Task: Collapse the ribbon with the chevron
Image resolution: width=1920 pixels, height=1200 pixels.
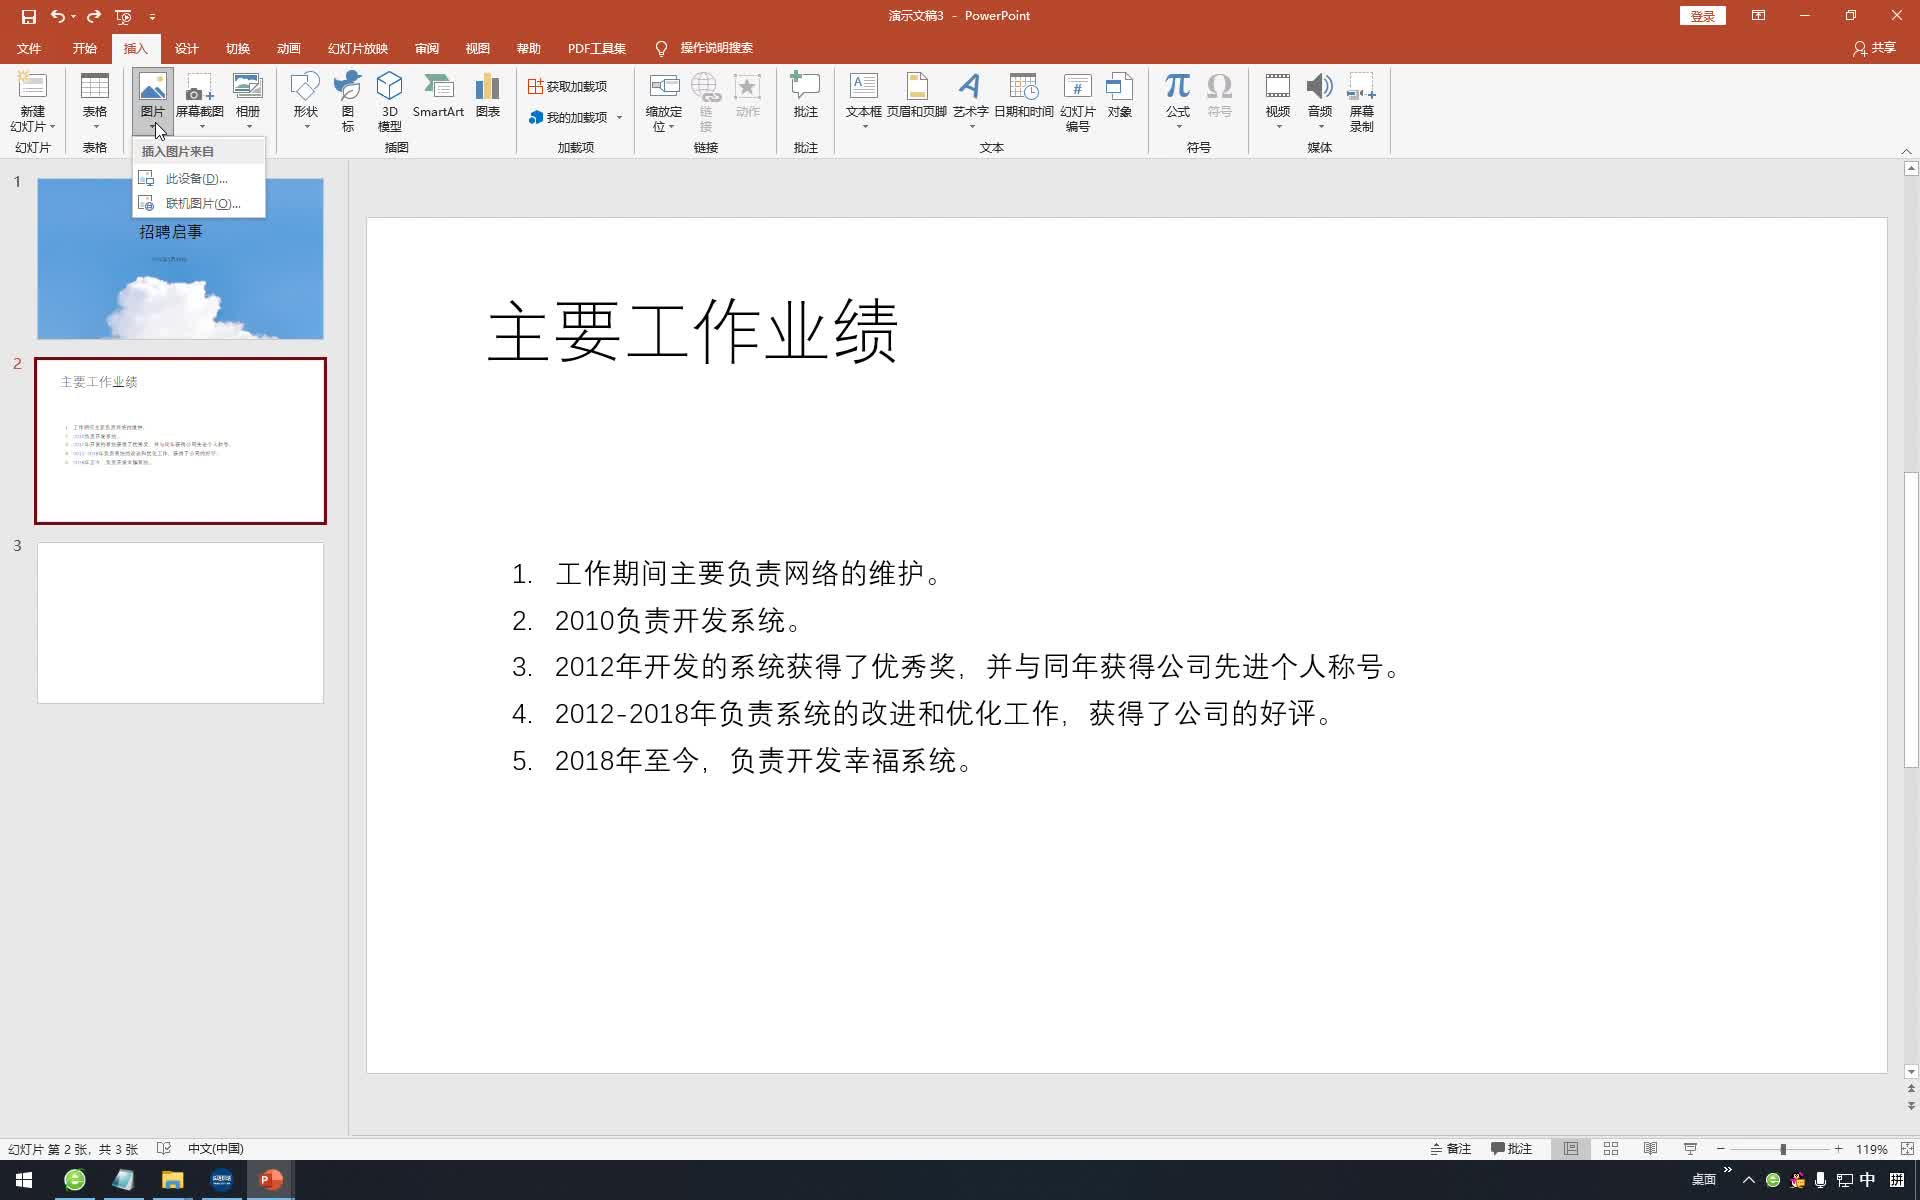Action: pyautogui.click(x=1906, y=151)
